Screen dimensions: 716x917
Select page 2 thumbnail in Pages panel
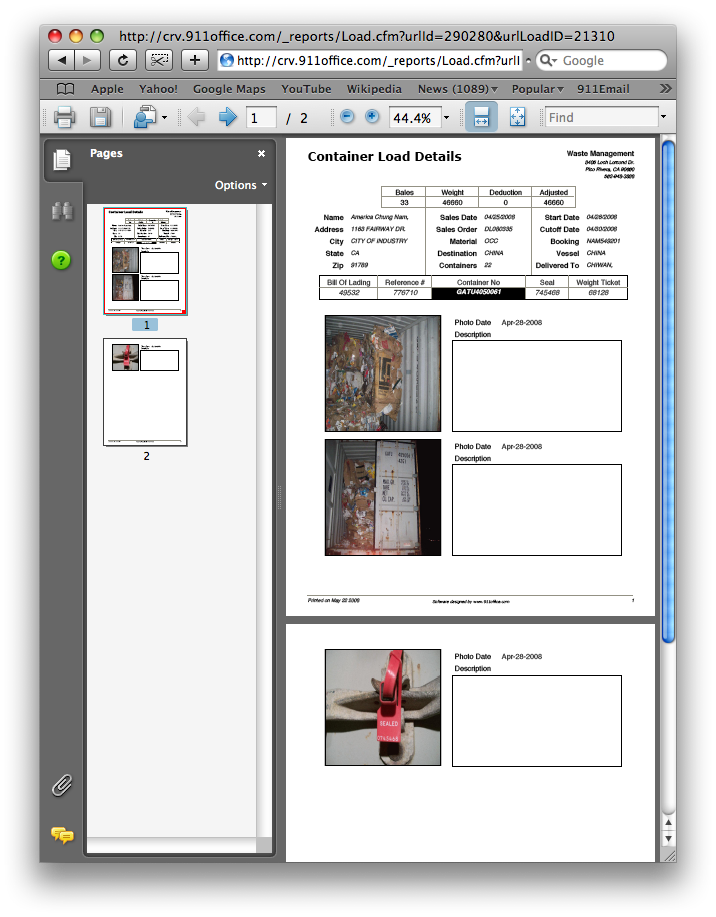coord(145,392)
